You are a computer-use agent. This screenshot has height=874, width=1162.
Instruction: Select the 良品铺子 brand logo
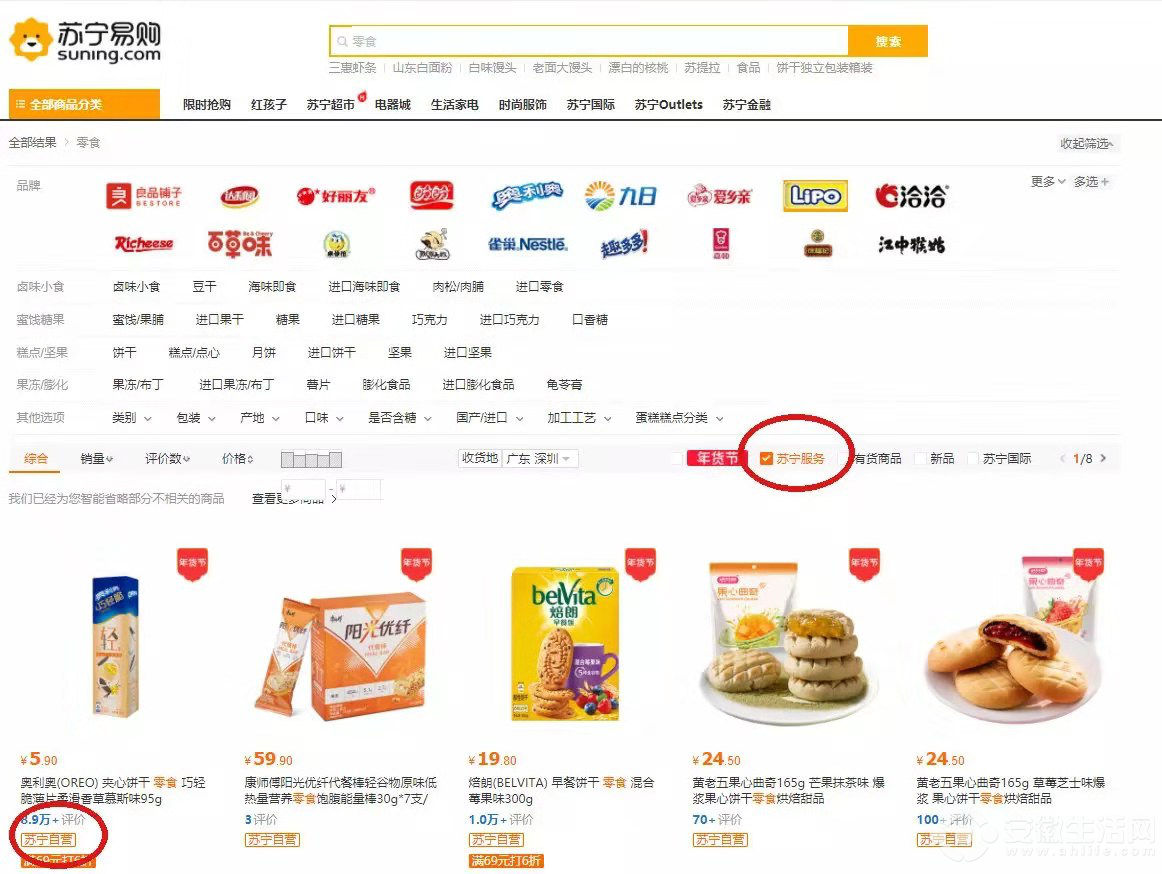coord(144,196)
